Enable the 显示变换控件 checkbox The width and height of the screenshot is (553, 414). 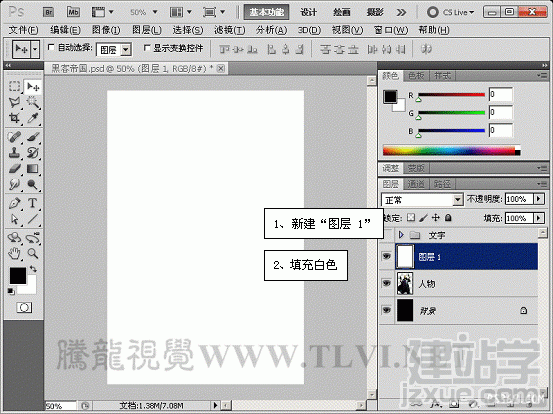pos(147,48)
